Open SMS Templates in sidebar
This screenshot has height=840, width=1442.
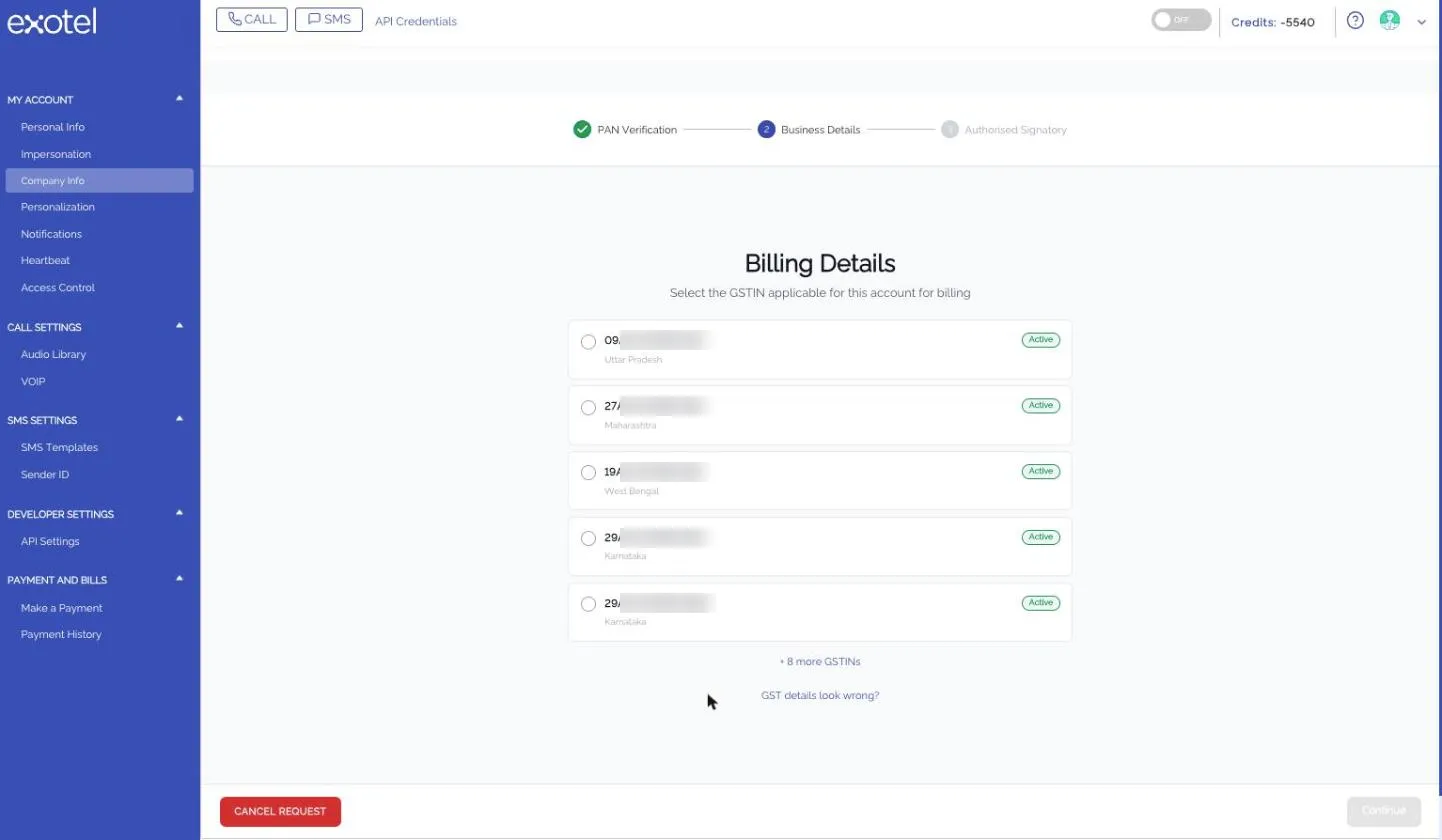pos(59,447)
